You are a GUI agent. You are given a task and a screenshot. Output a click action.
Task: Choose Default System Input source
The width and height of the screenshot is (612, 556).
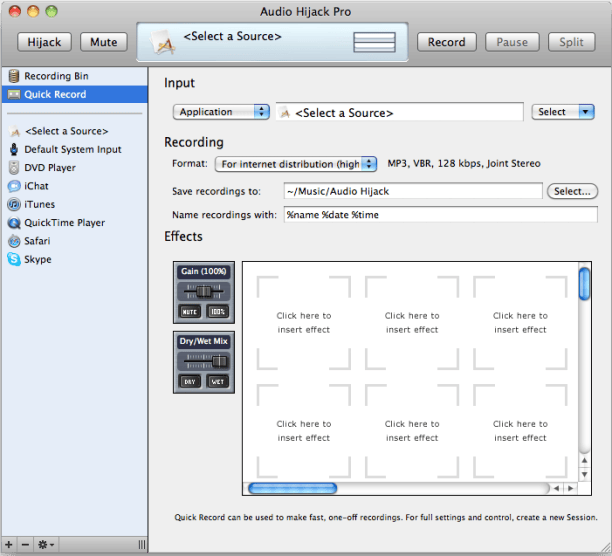pos(75,149)
